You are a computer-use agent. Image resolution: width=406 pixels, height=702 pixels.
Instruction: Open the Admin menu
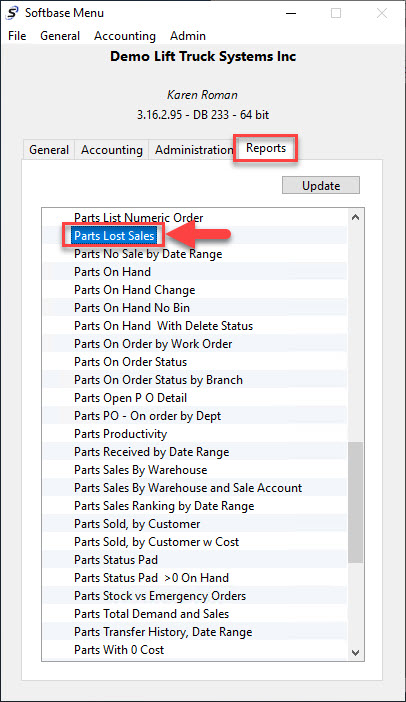pos(188,36)
